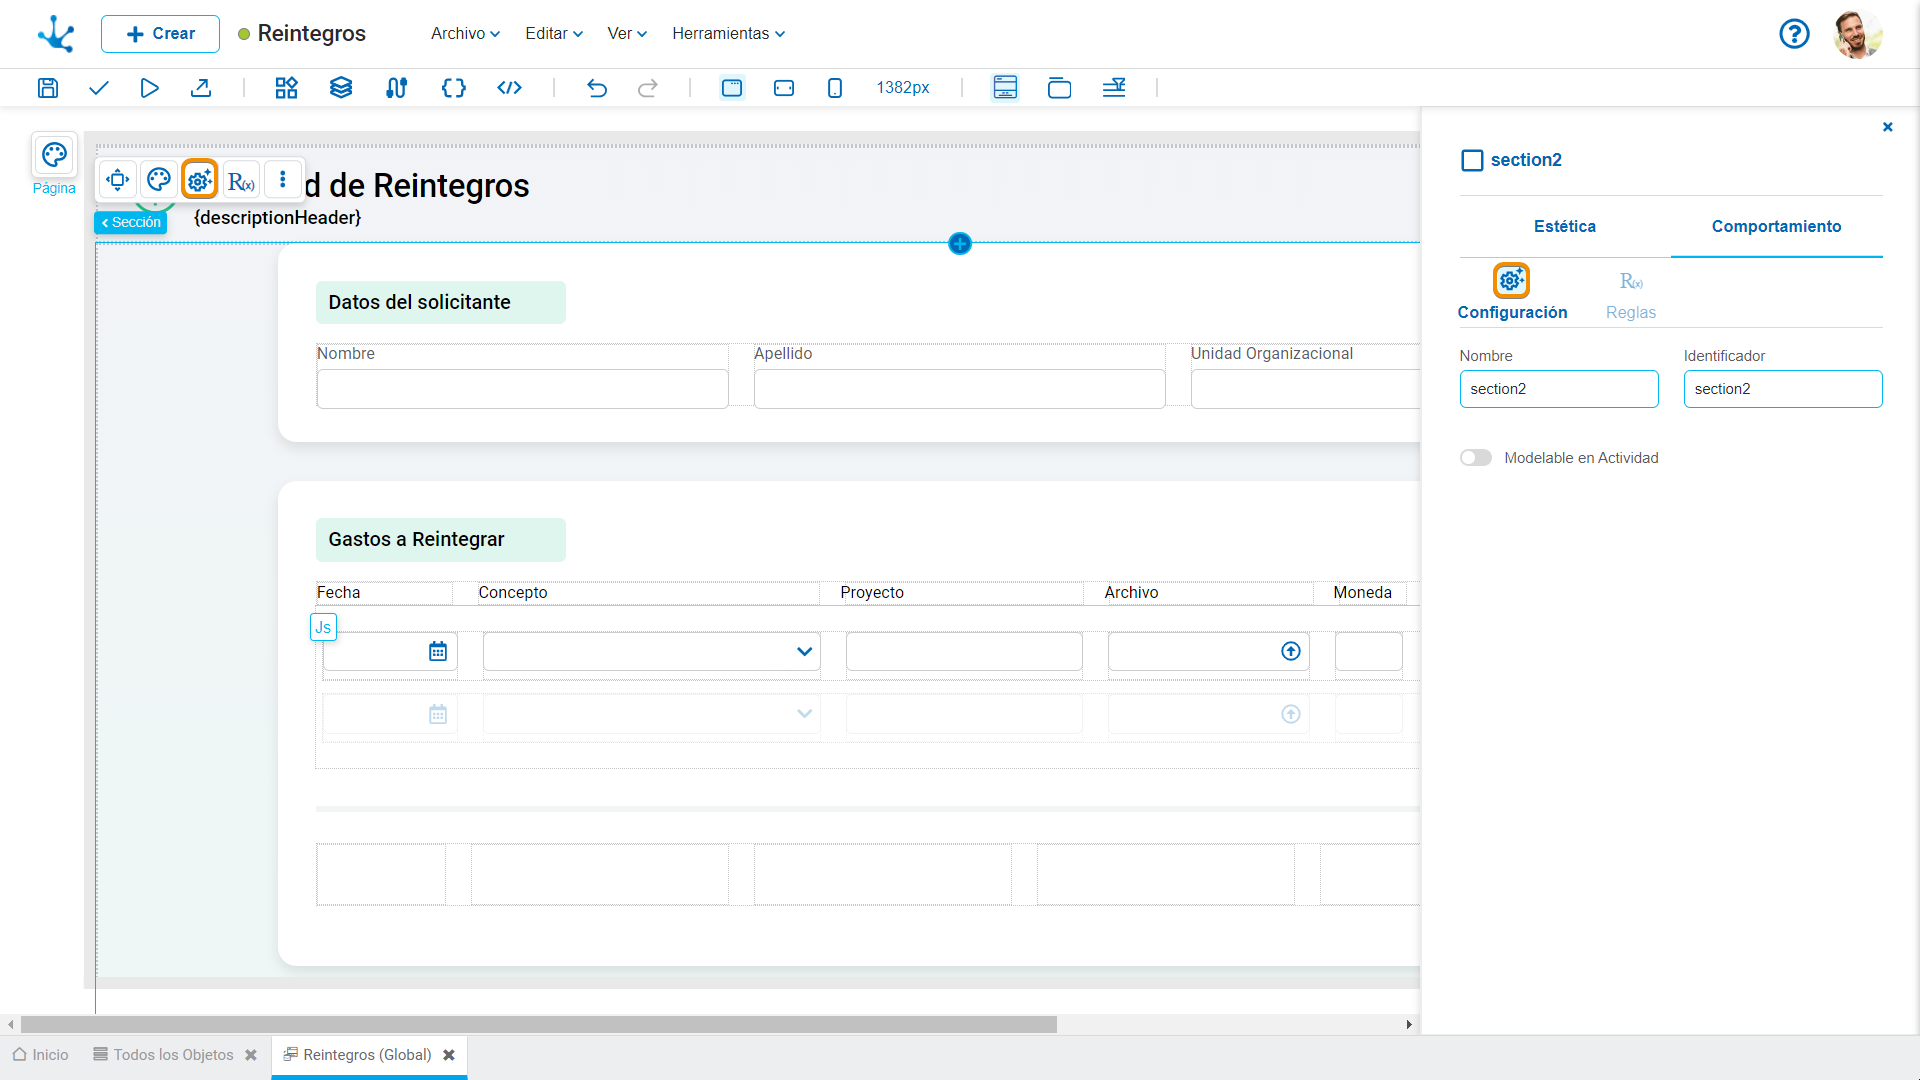Click the blue plus add-row marker

click(960, 244)
